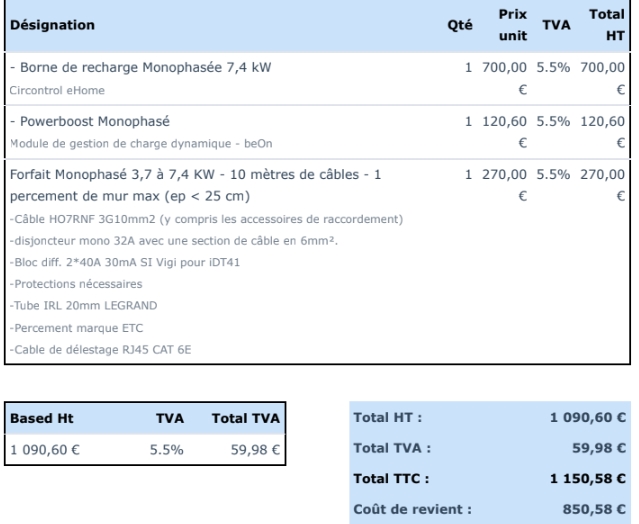Select the beOn charge management module description
Image resolution: width=639 pixels, height=524 pixels.
(x=131, y=143)
